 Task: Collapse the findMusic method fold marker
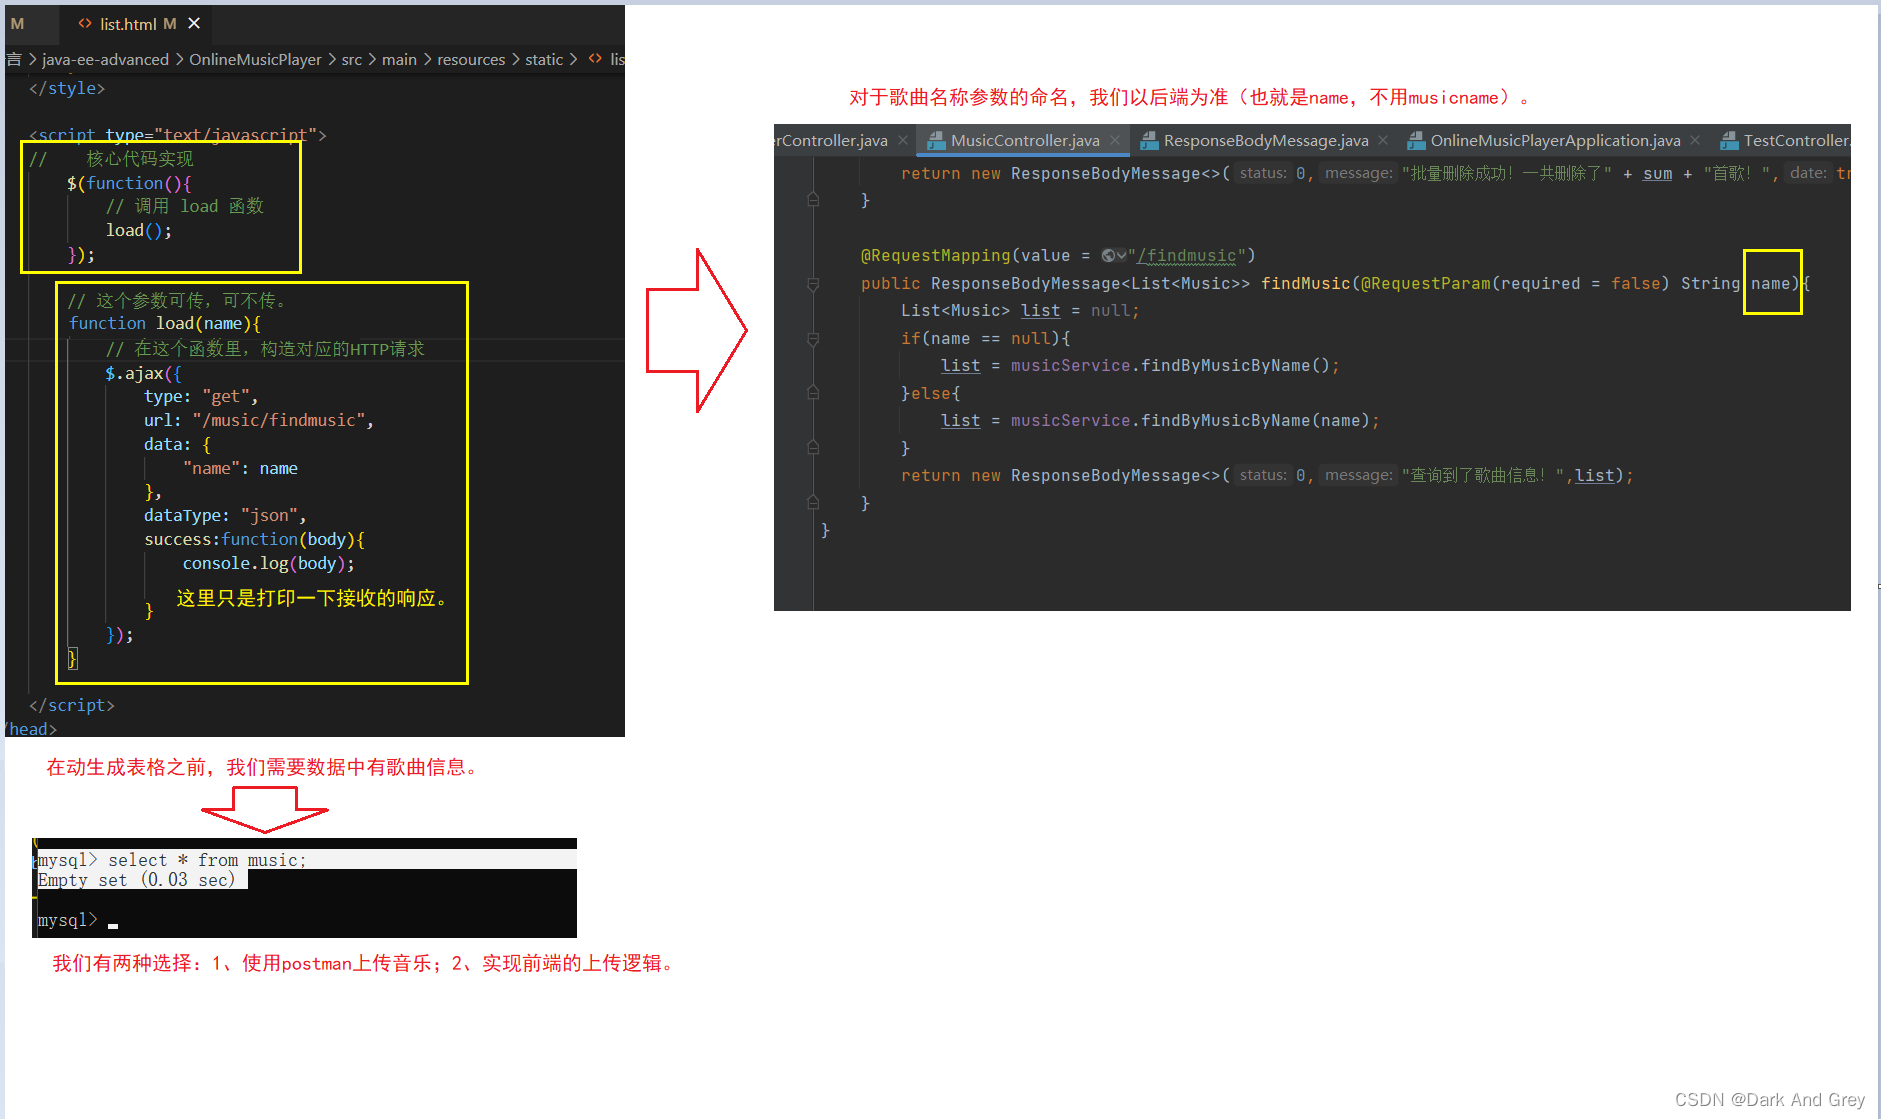coord(813,284)
